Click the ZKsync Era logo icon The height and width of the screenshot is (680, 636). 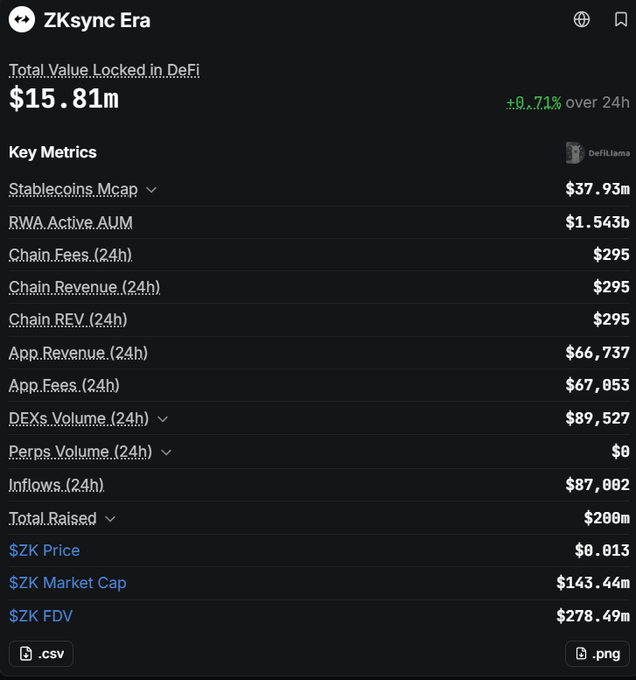pyautogui.click(x=22, y=20)
